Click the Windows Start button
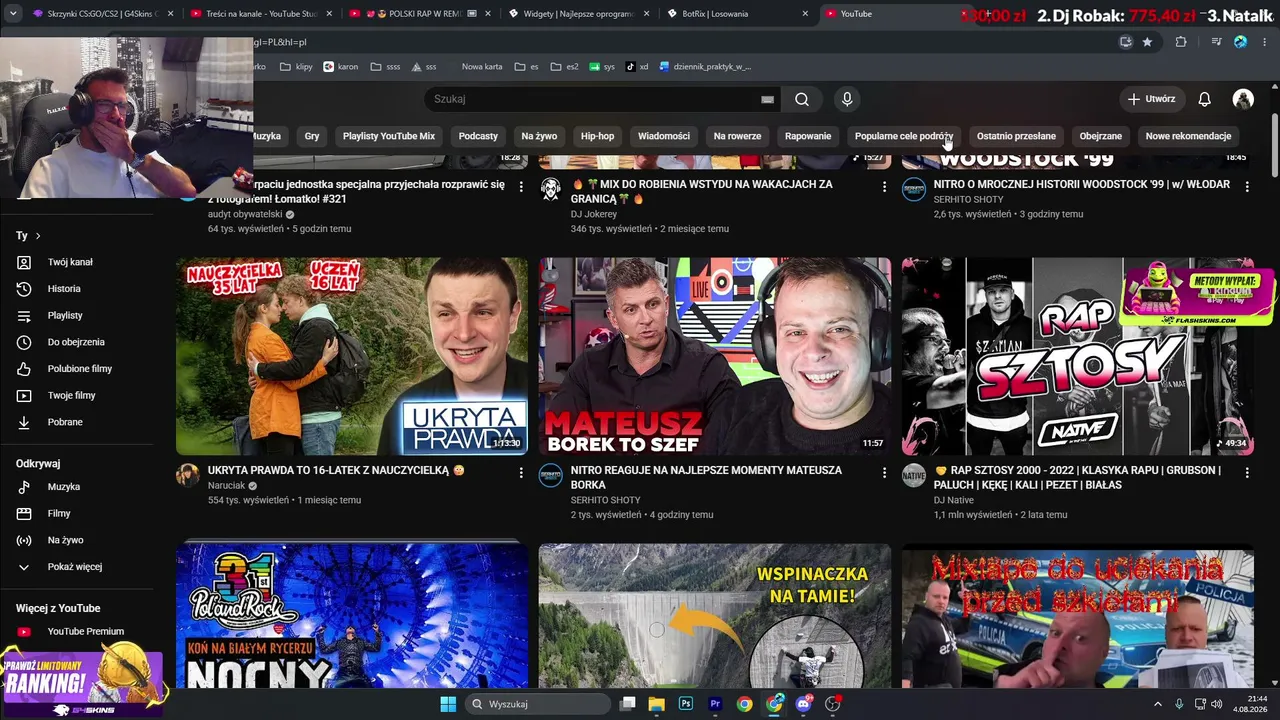Image resolution: width=1280 pixels, height=720 pixels. [x=447, y=704]
